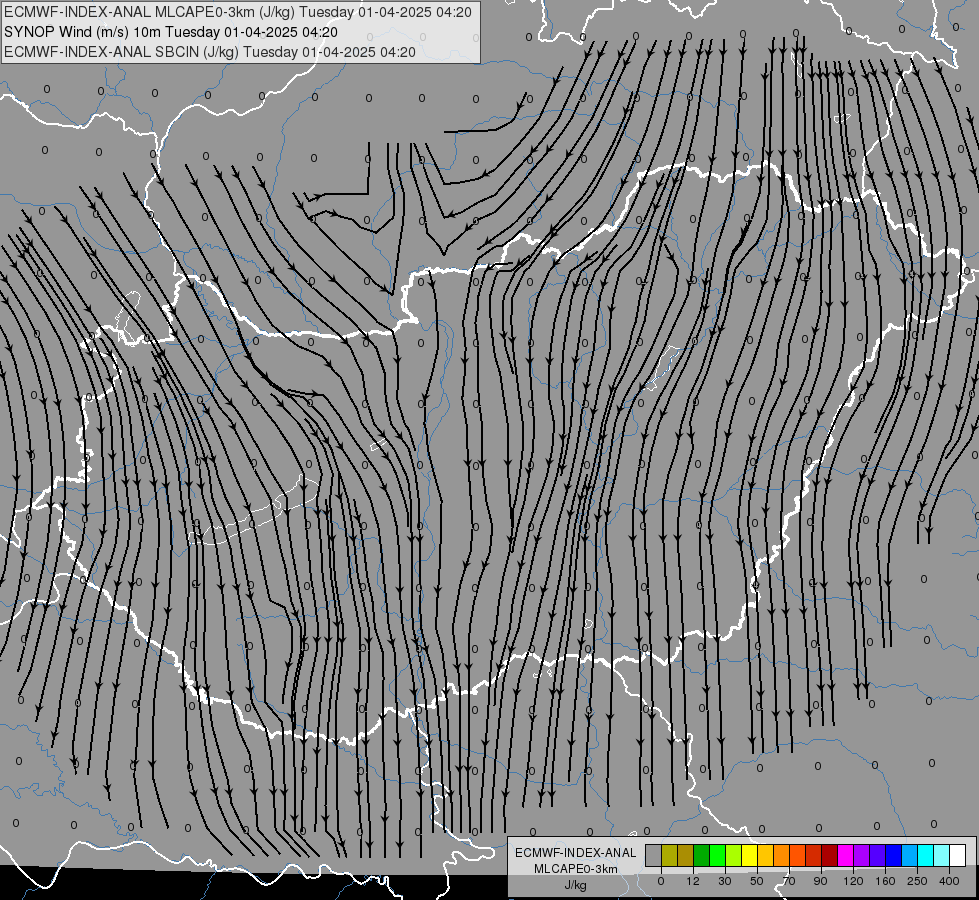Click the MLCAPE0-3km legend label
This screenshot has height=900, width=979.
click(x=576, y=869)
